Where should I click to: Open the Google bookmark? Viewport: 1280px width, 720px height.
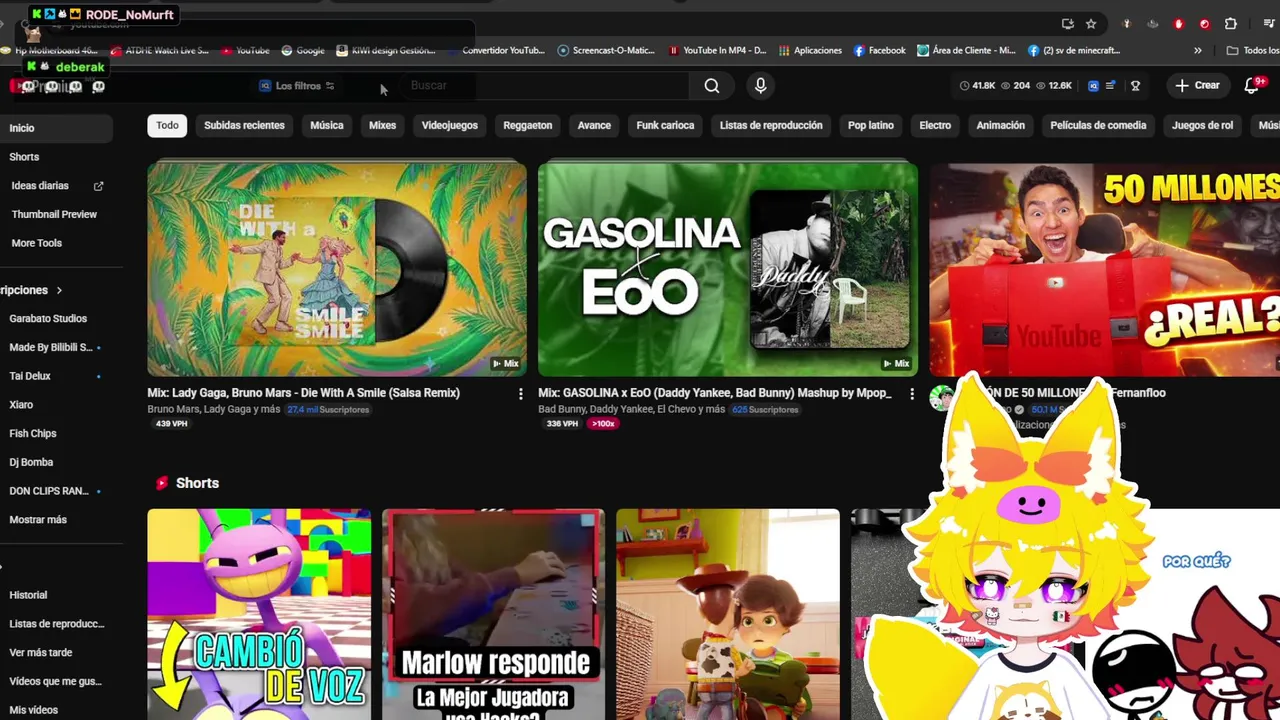click(x=303, y=50)
